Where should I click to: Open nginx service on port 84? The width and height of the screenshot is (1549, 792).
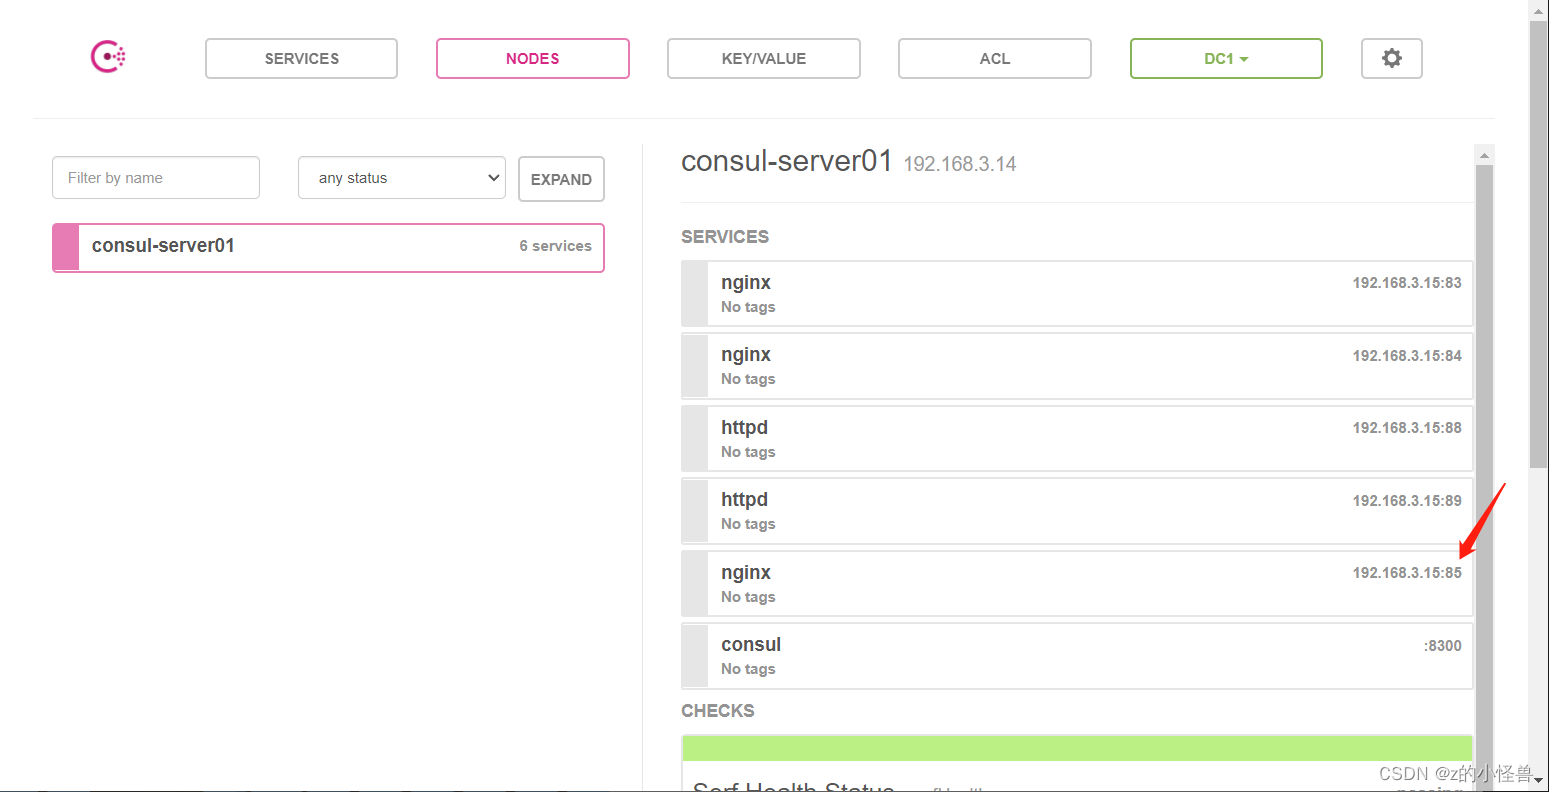[1077, 366]
